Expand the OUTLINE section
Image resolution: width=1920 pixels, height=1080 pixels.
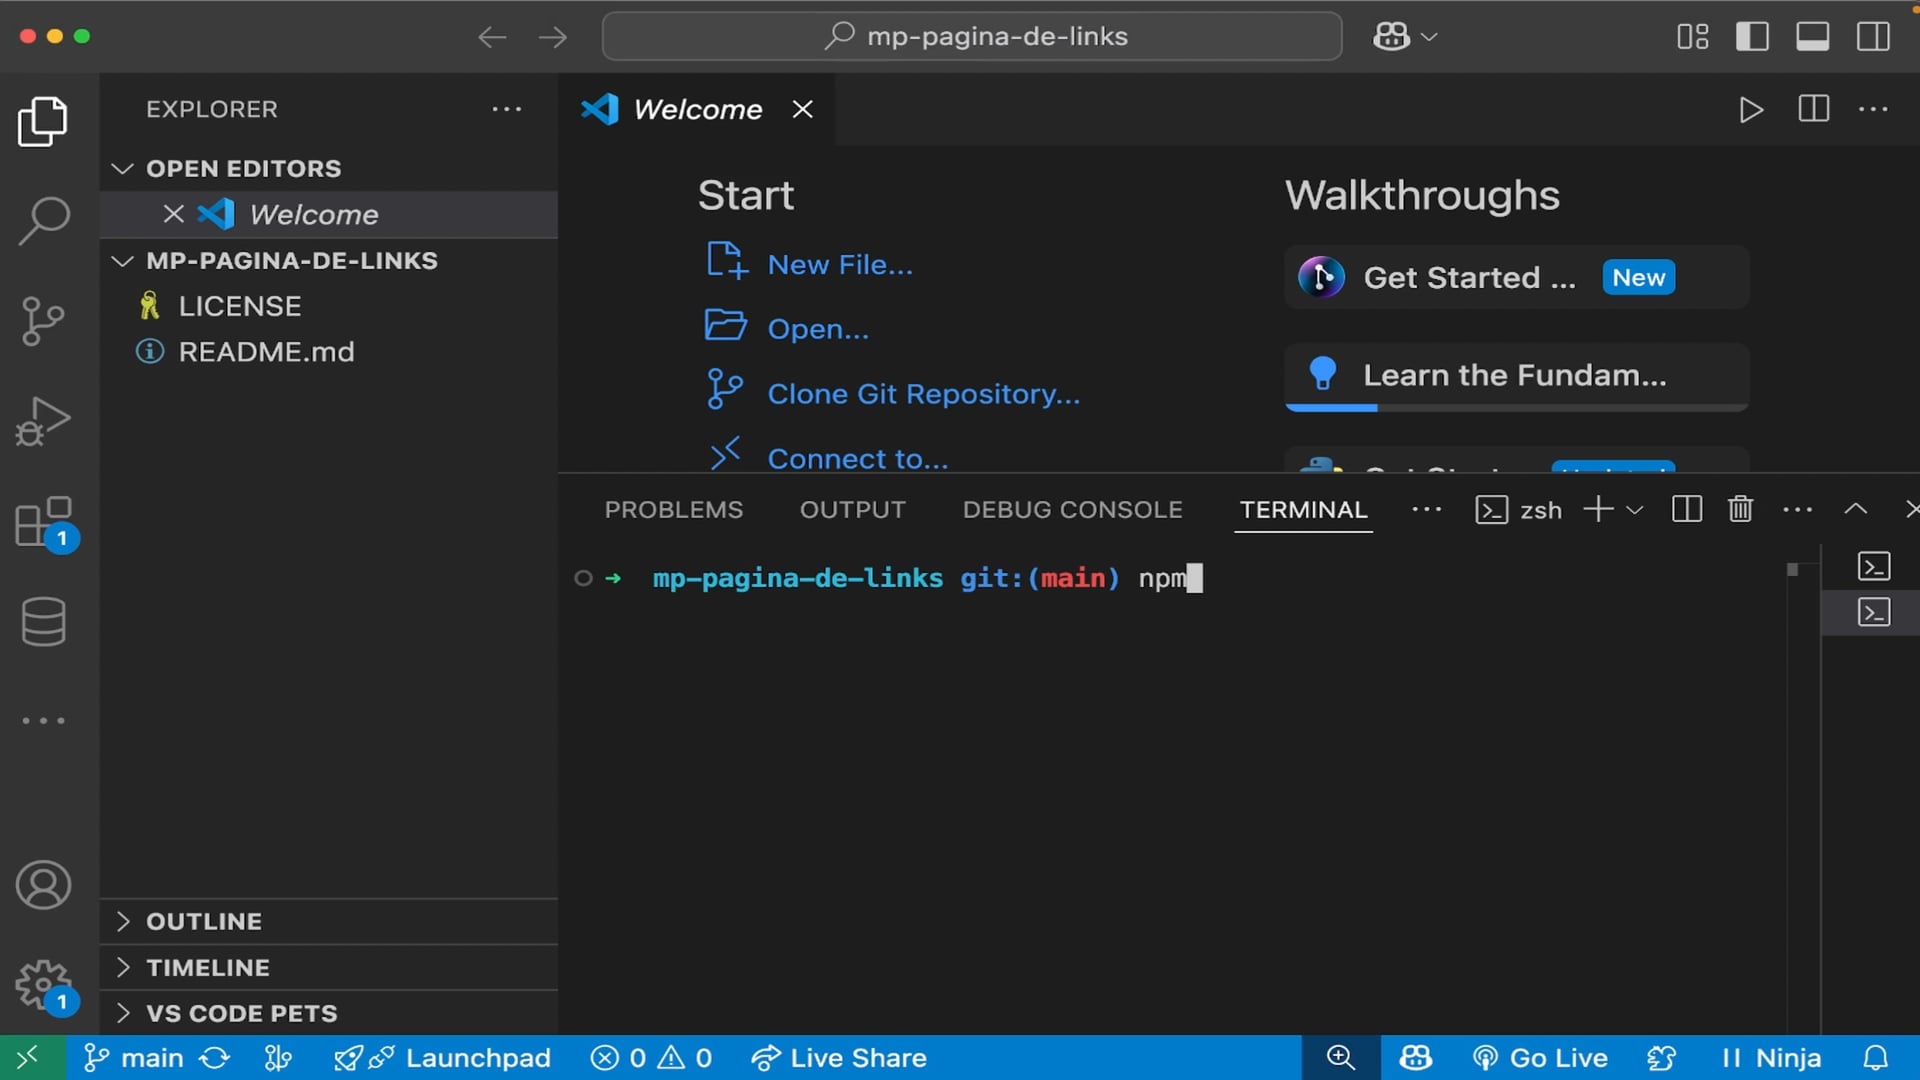pyautogui.click(x=204, y=921)
